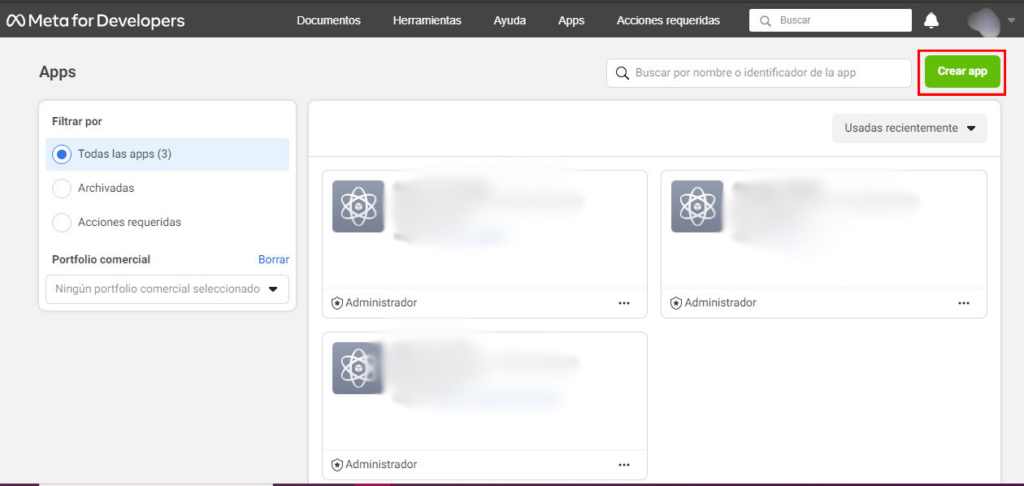Open the Documentos menu
The height and width of the screenshot is (486, 1024).
(328, 20)
